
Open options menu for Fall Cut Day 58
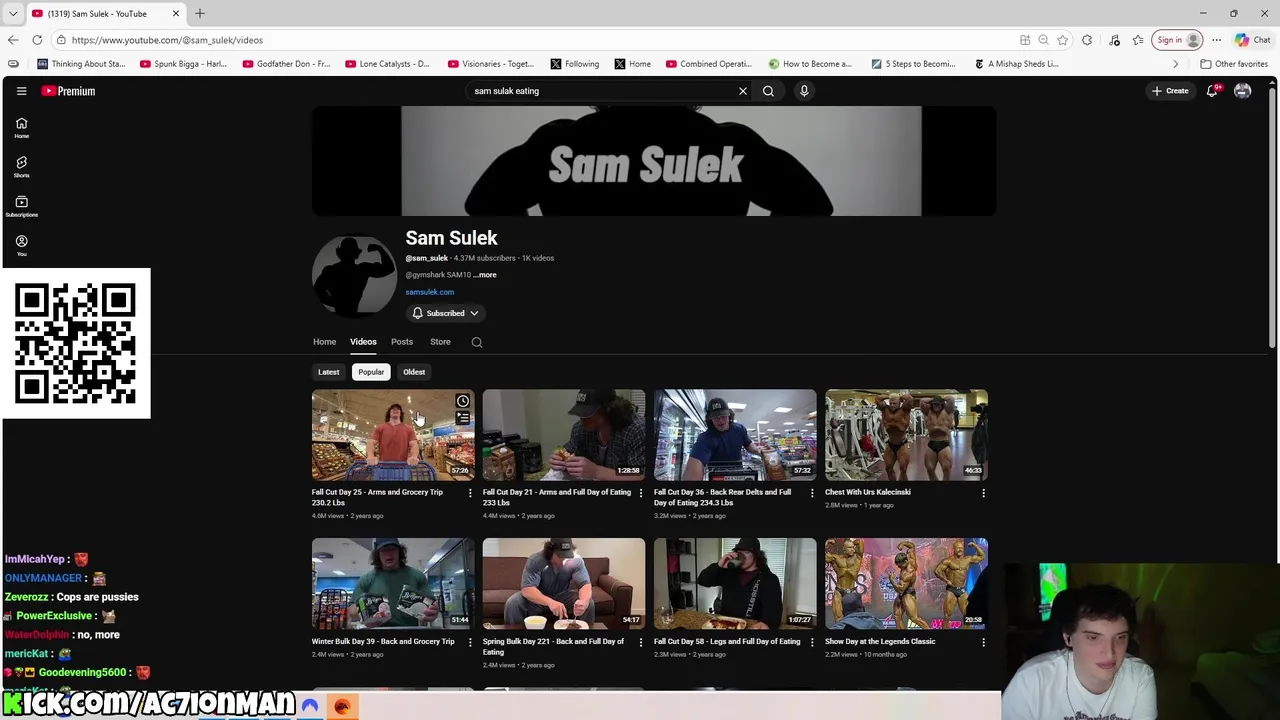click(812, 641)
